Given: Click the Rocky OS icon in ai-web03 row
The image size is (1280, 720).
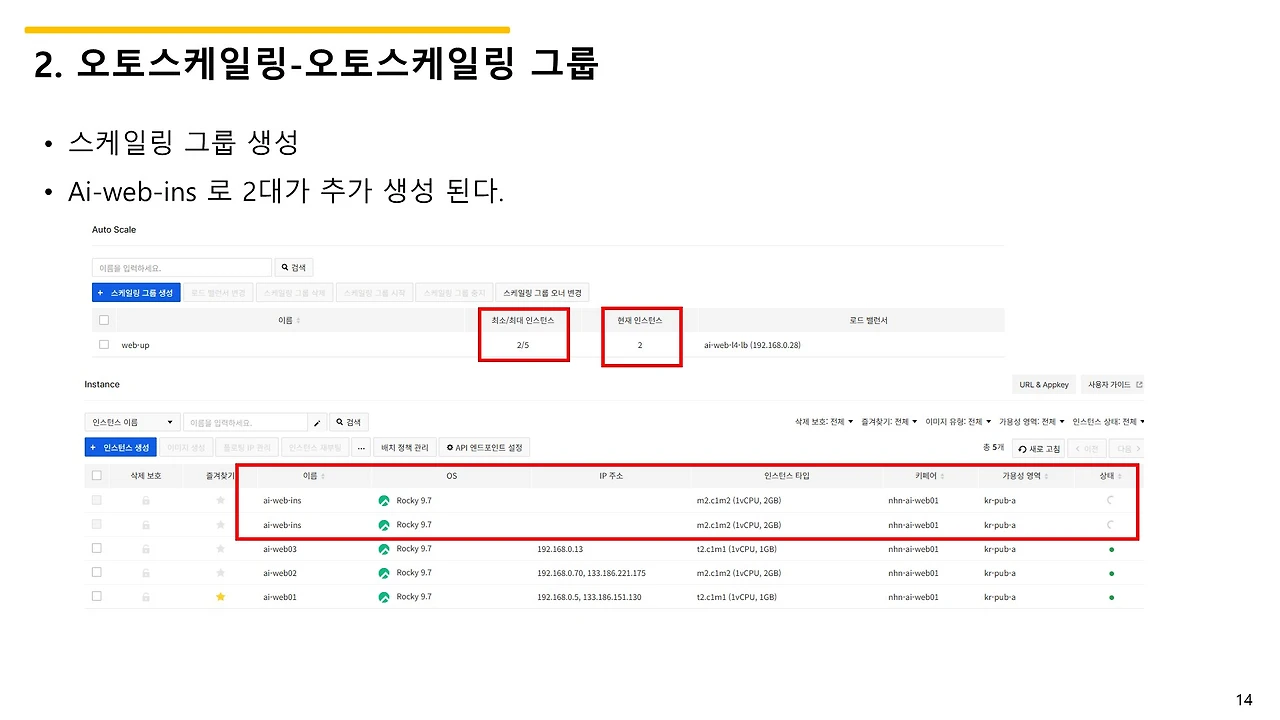Looking at the screenshot, I should (384, 549).
